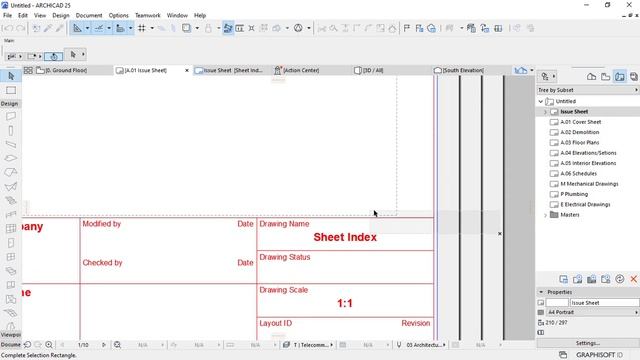Click red X delete icon in Navigator
Screen dimensions: 640x360
coord(633,279)
